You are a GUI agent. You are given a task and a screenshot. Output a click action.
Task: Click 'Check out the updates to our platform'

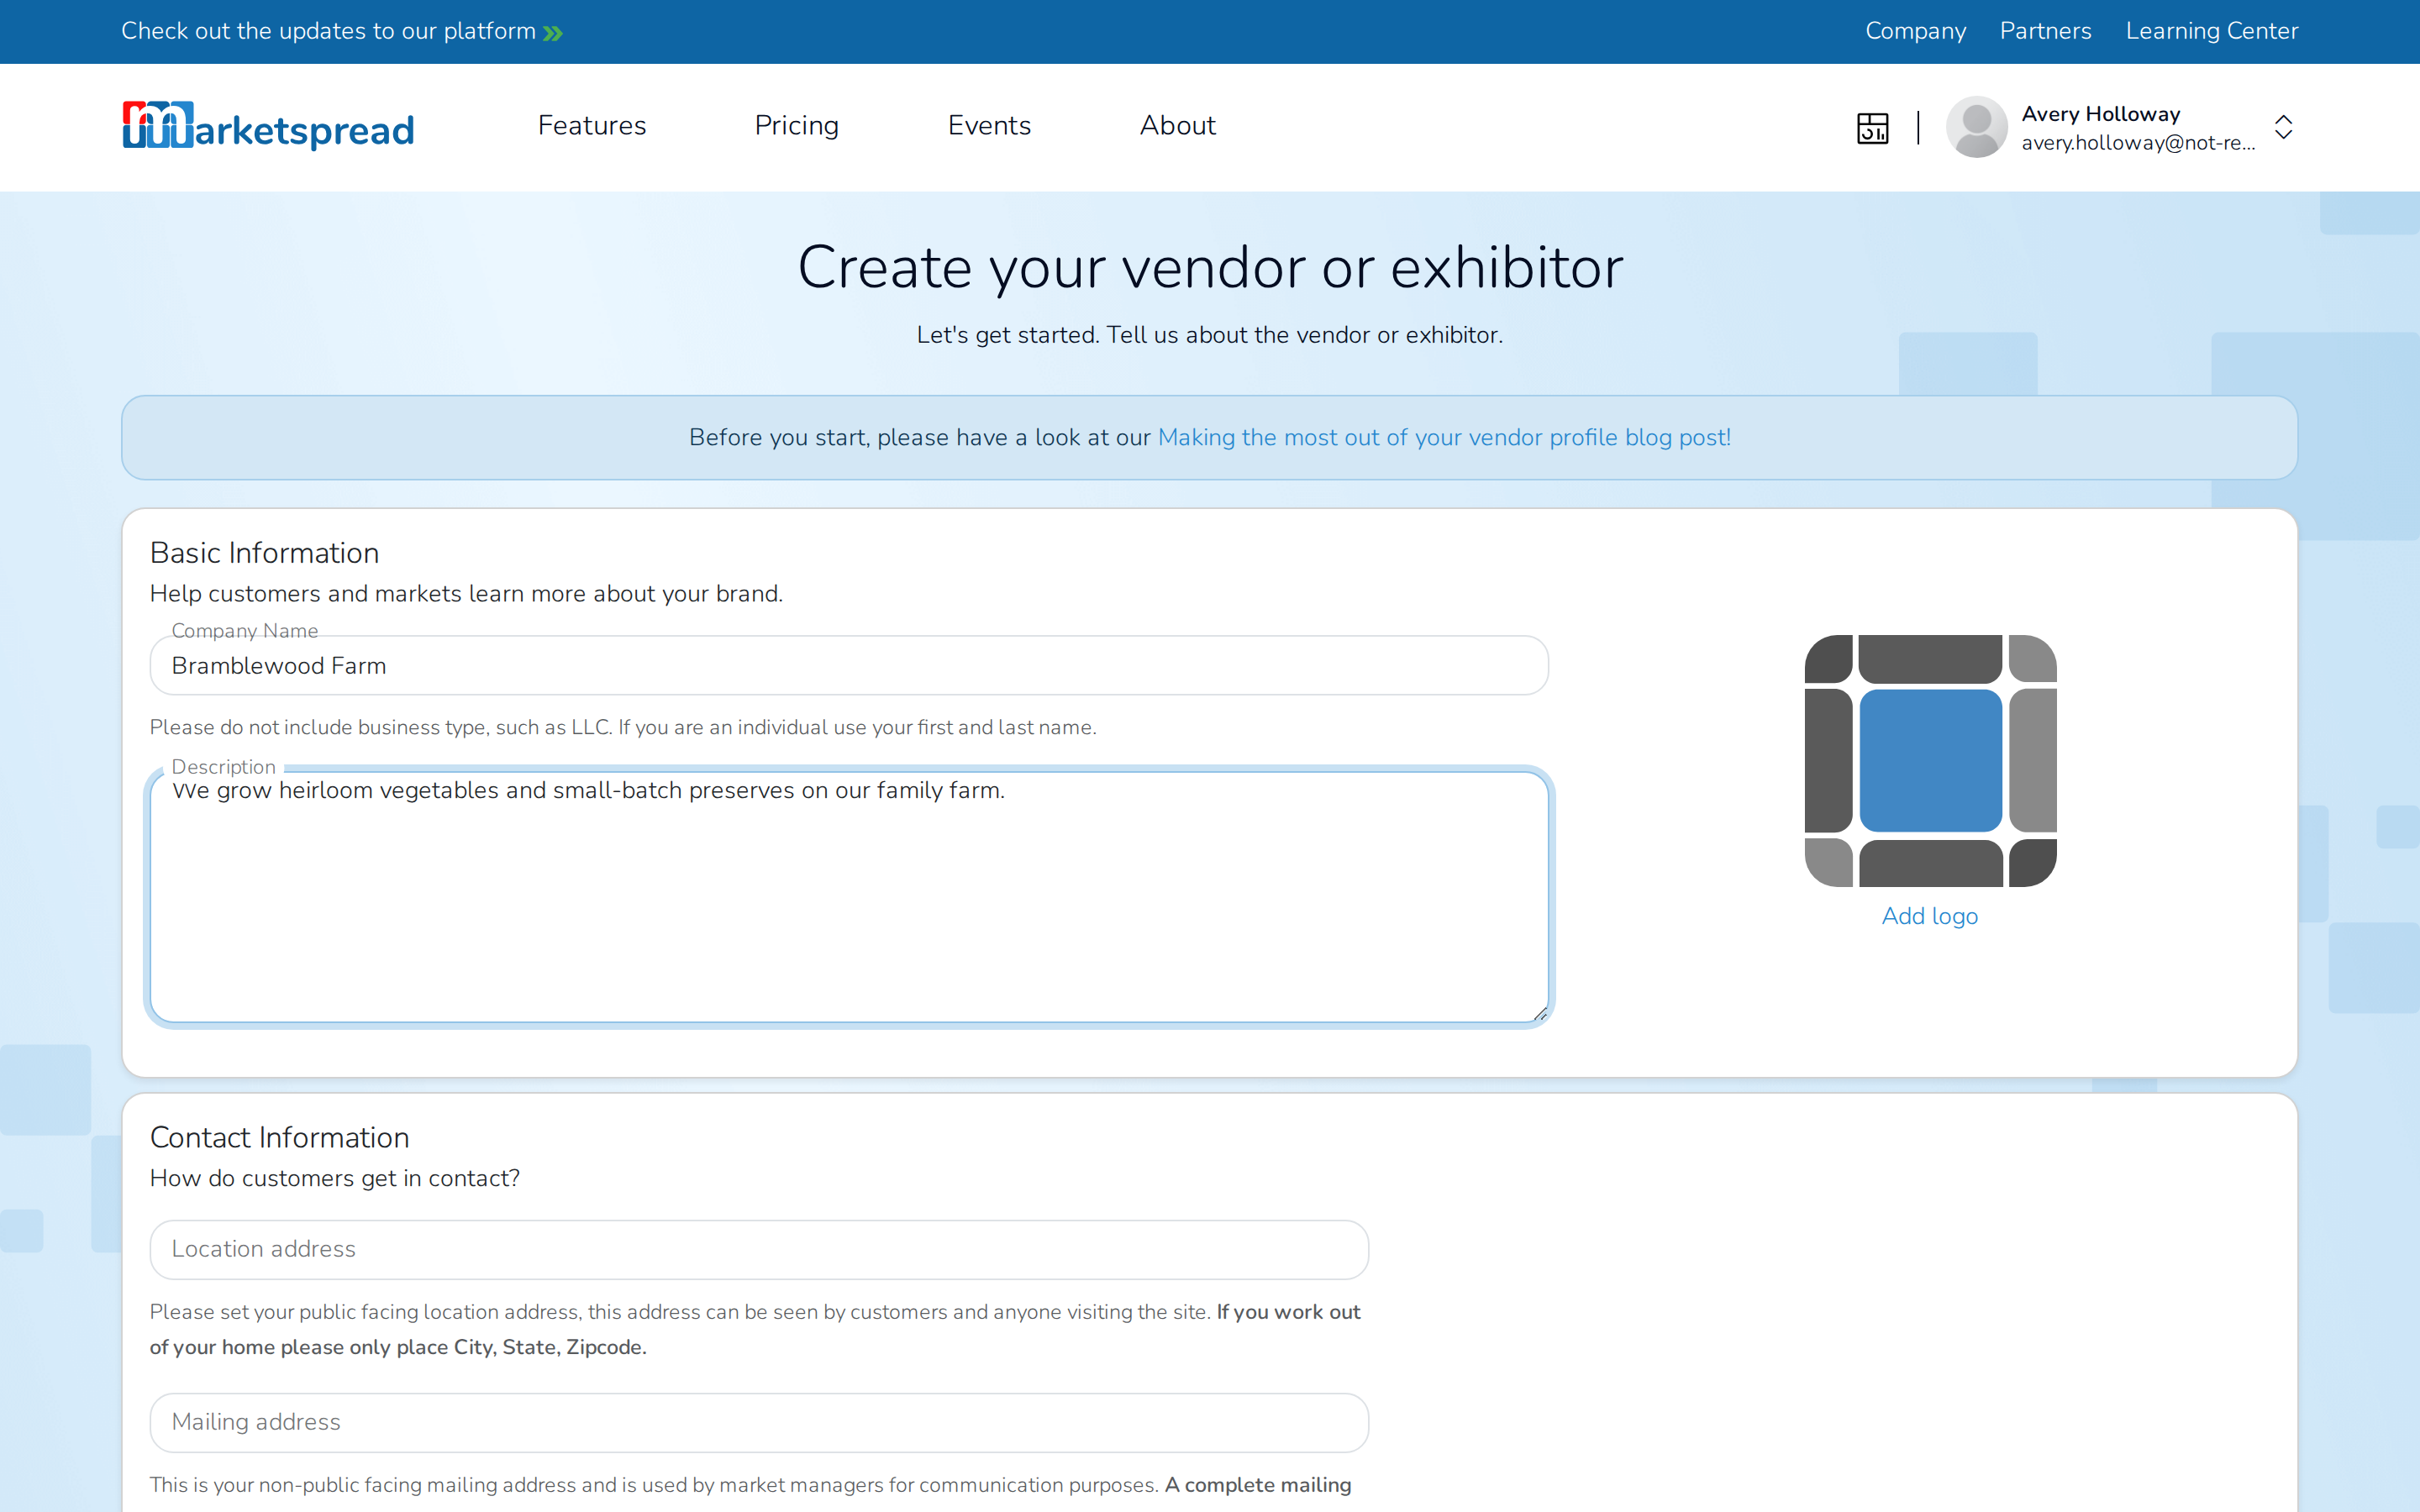tap(328, 31)
